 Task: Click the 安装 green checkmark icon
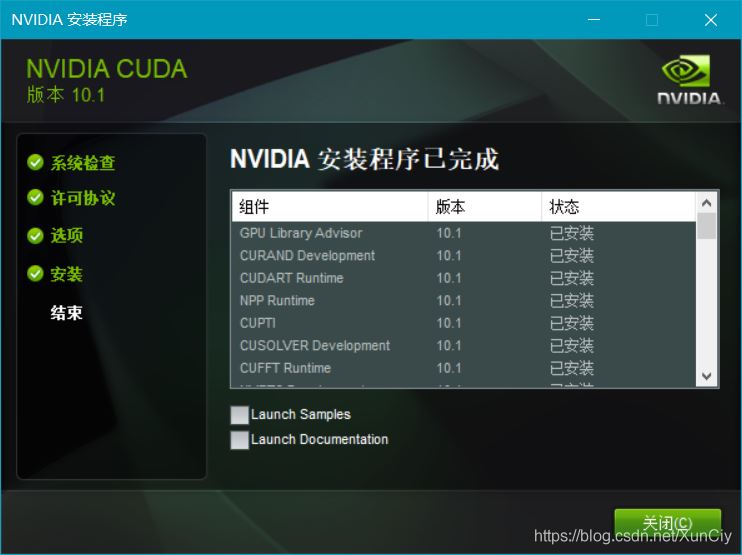[36, 274]
